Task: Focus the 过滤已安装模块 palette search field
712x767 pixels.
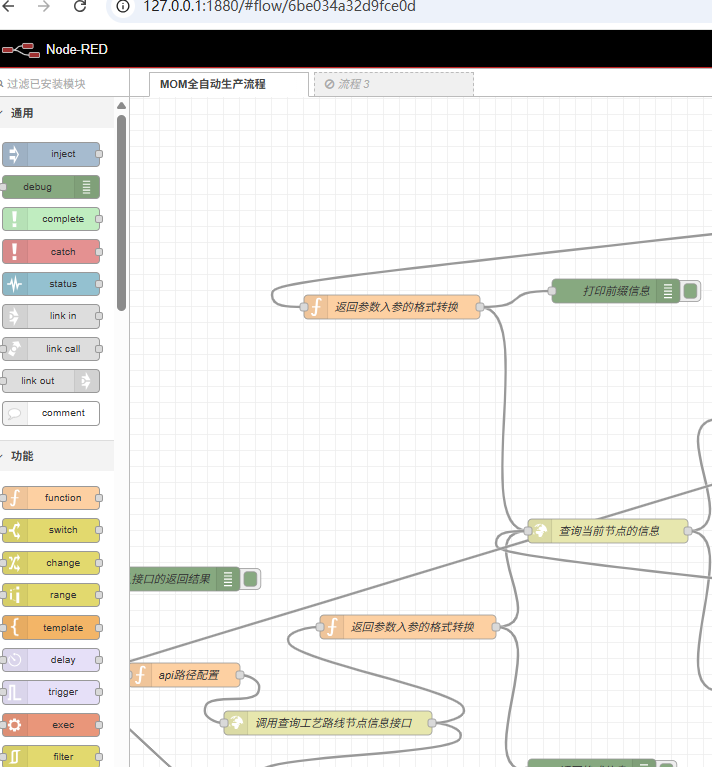Action: pos(60,84)
